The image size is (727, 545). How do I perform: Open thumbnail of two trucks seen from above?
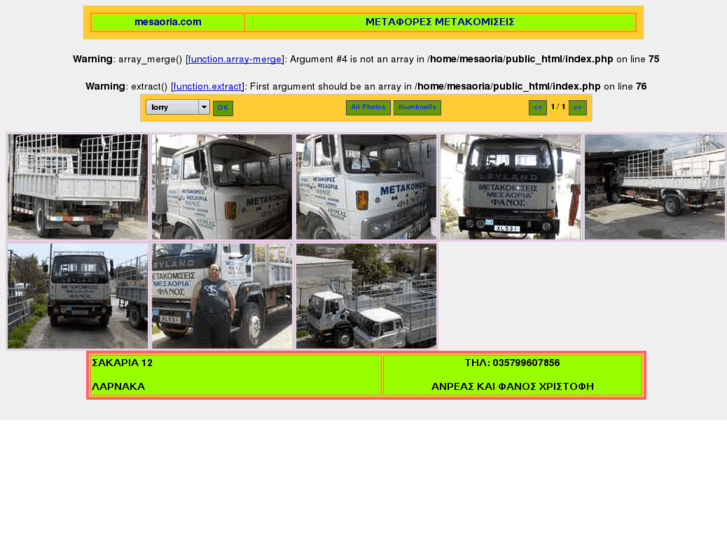click(x=366, y=296)
